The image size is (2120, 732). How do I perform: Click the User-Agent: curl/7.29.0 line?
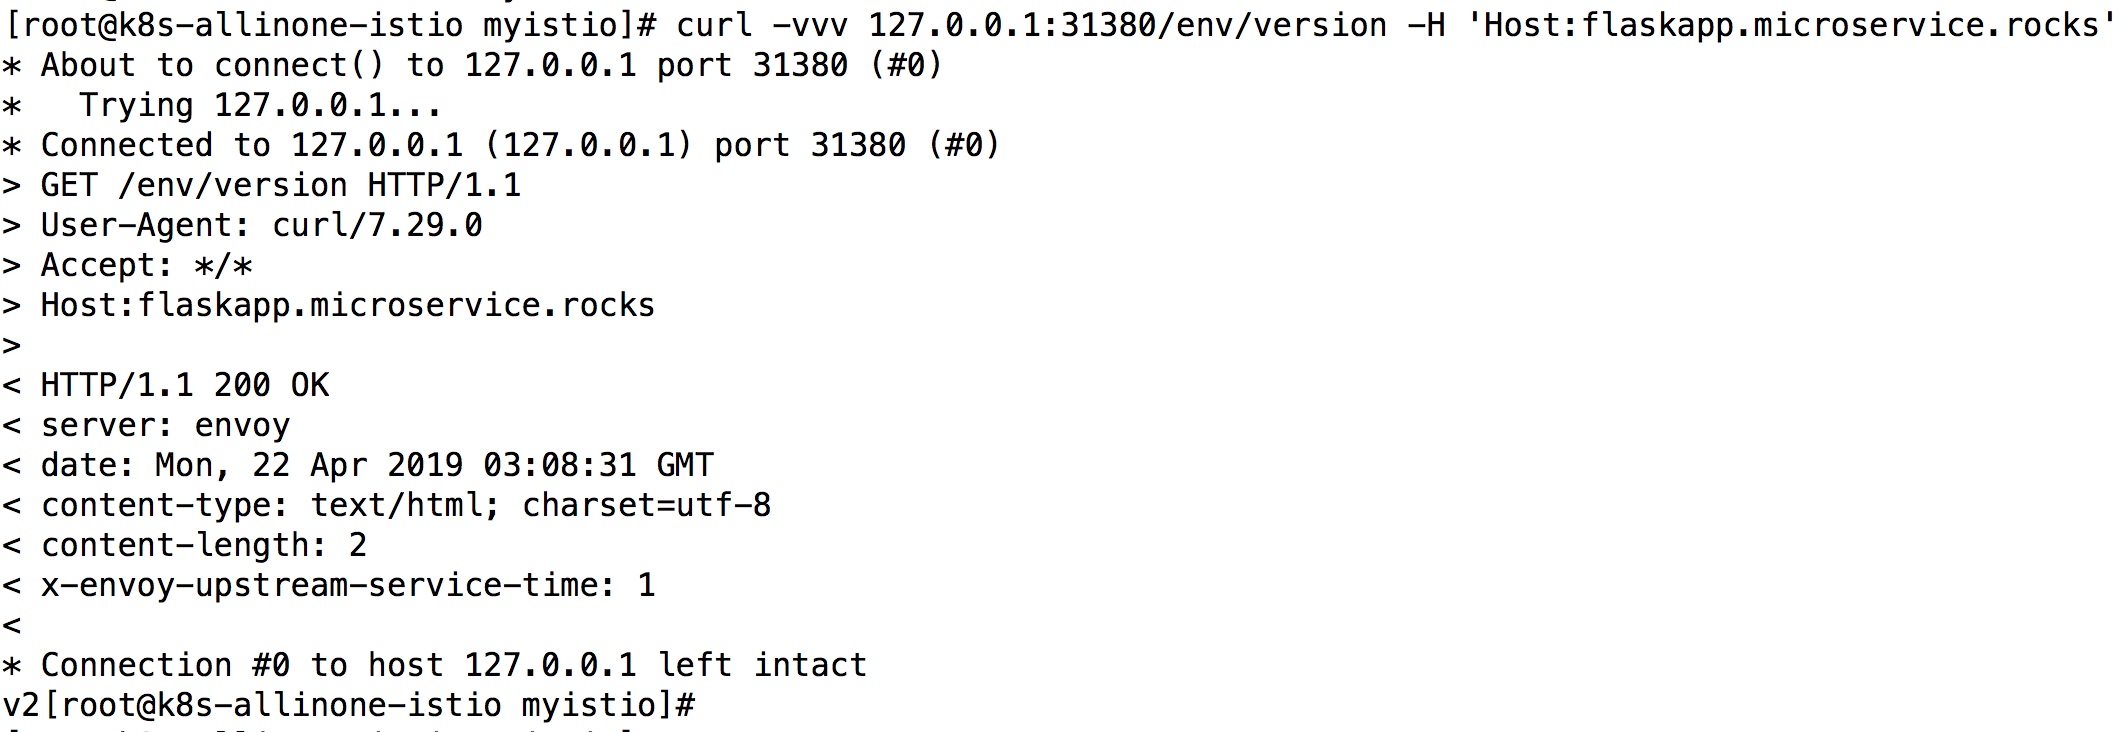point(242,225)
